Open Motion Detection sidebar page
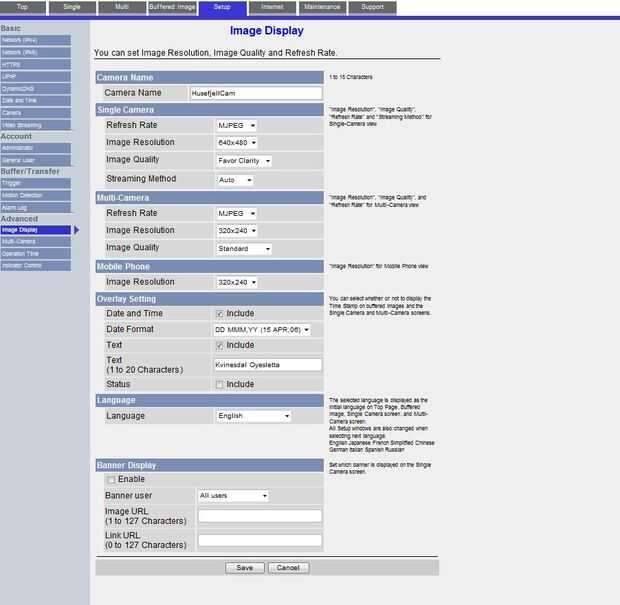This screenshot has width=620, height=605. tap(36, 196)
